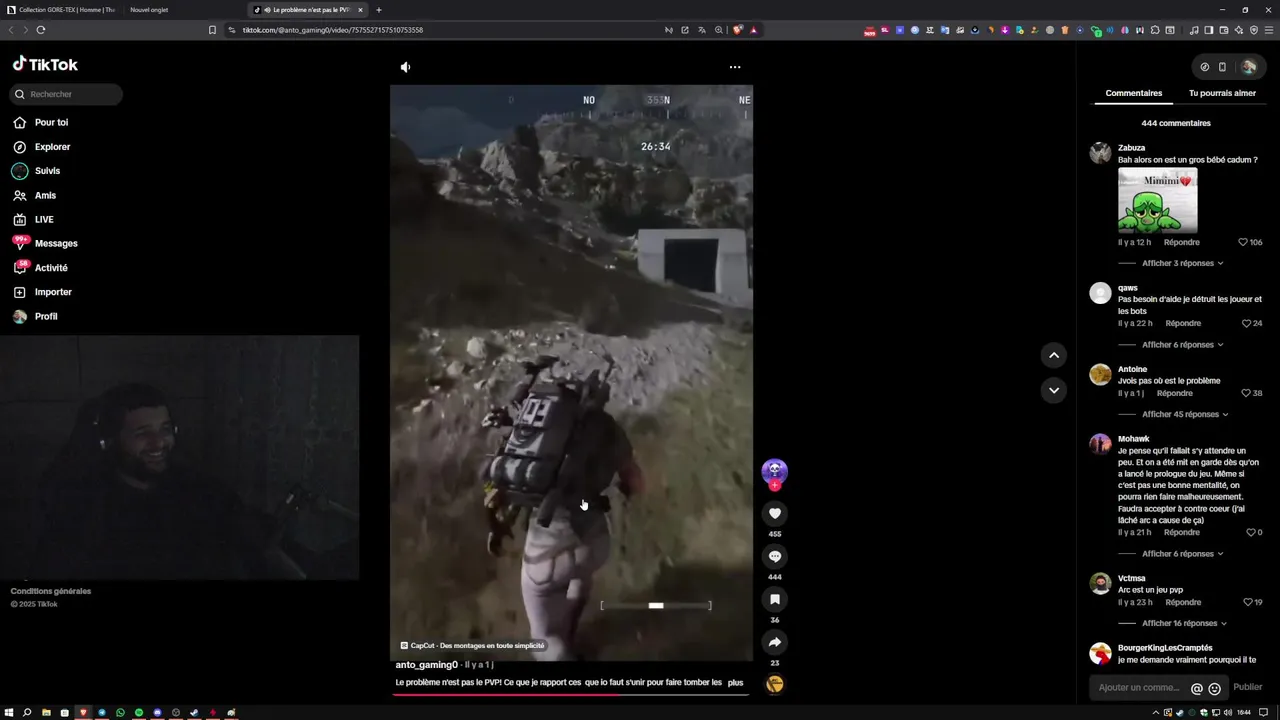The image size is (1280, 720).
Task: Switch to the Nouvel onglet tab
Action: [x=149, y=10]
